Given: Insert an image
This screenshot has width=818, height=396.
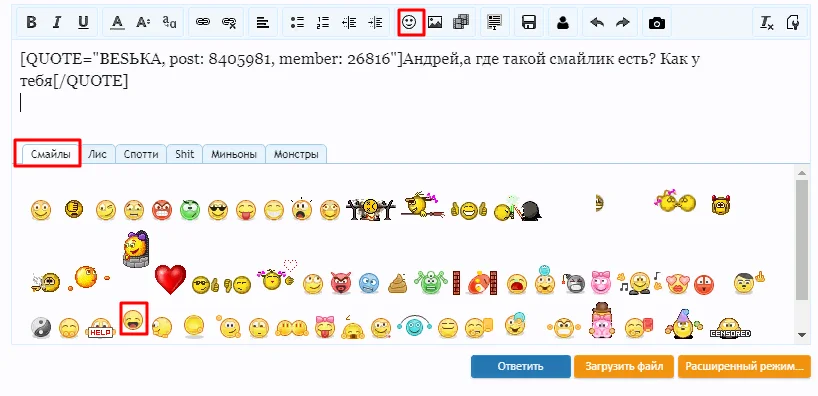Looking at the screenshot, I should point(435,22).
